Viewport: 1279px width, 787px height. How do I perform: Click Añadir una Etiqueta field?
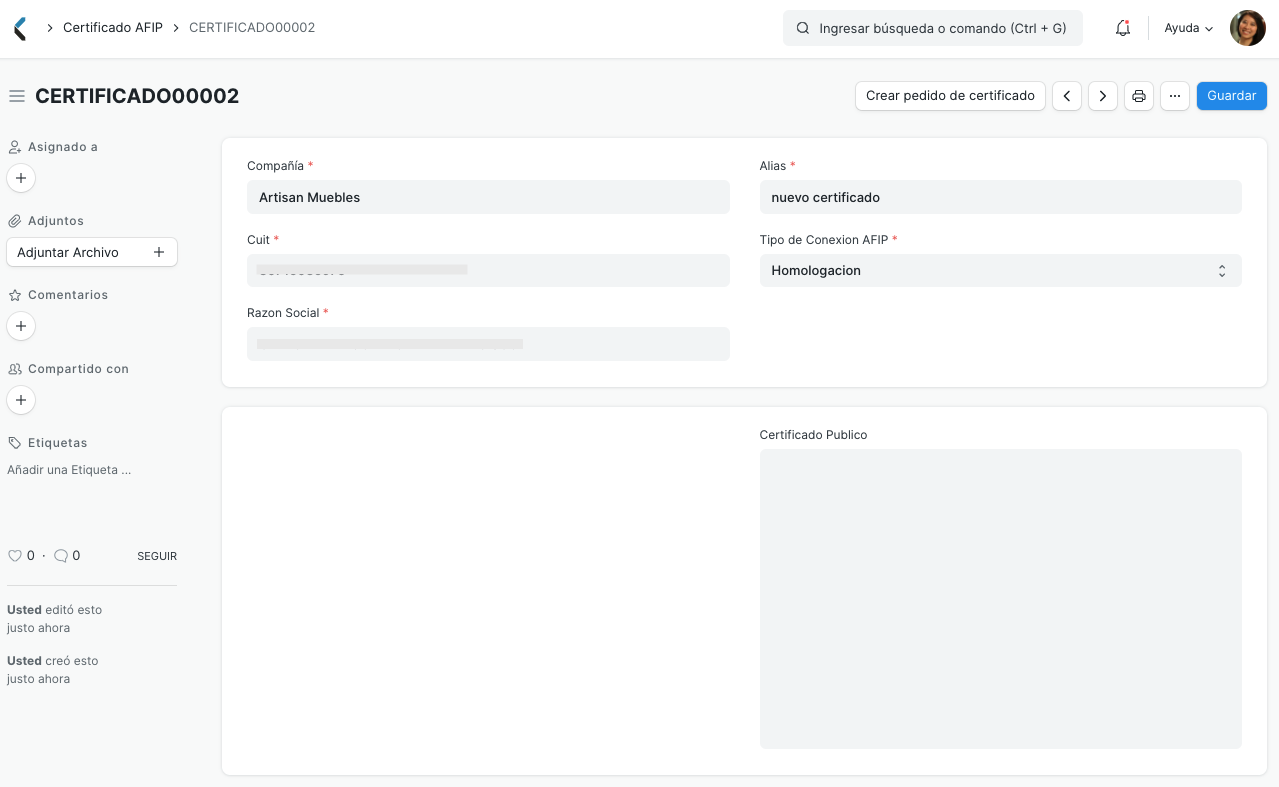(x=69, y=470)
